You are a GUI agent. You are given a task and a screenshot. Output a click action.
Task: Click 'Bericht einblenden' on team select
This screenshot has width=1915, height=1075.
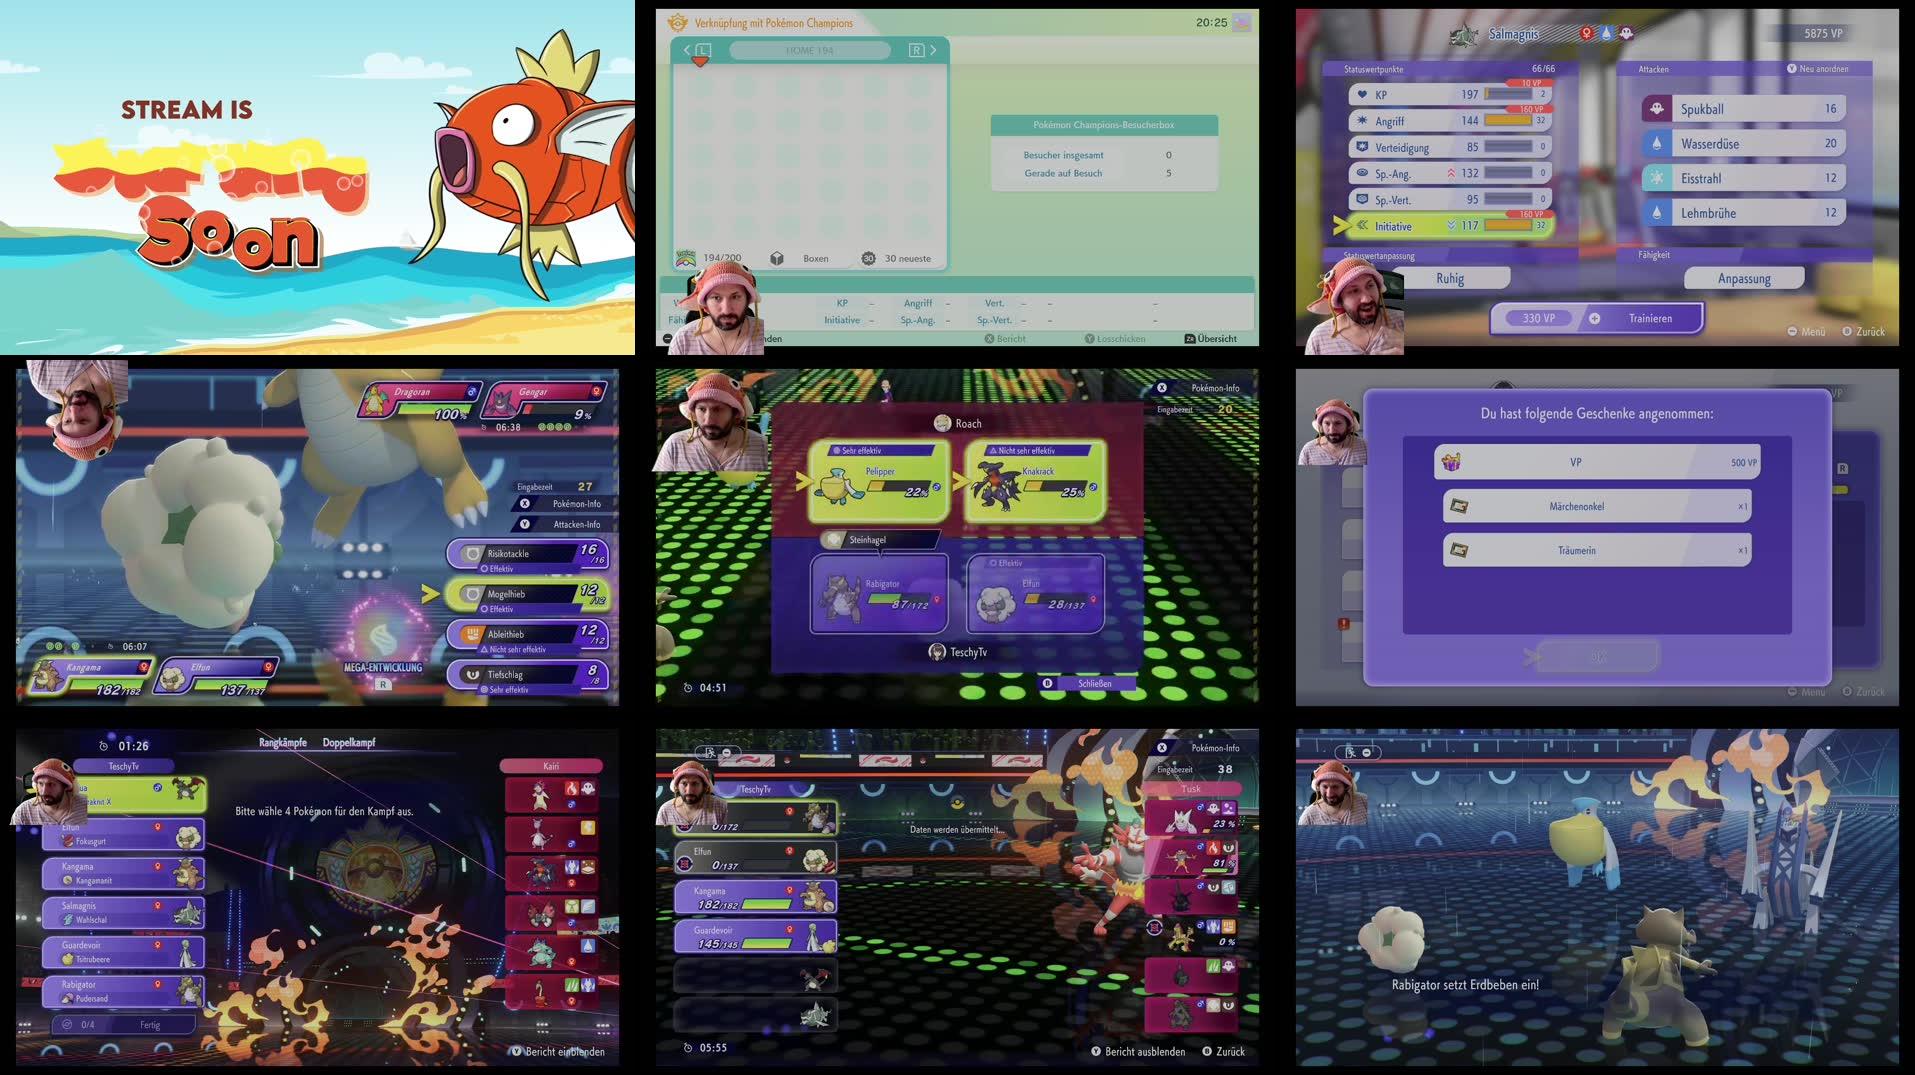tap(558, 1051)
